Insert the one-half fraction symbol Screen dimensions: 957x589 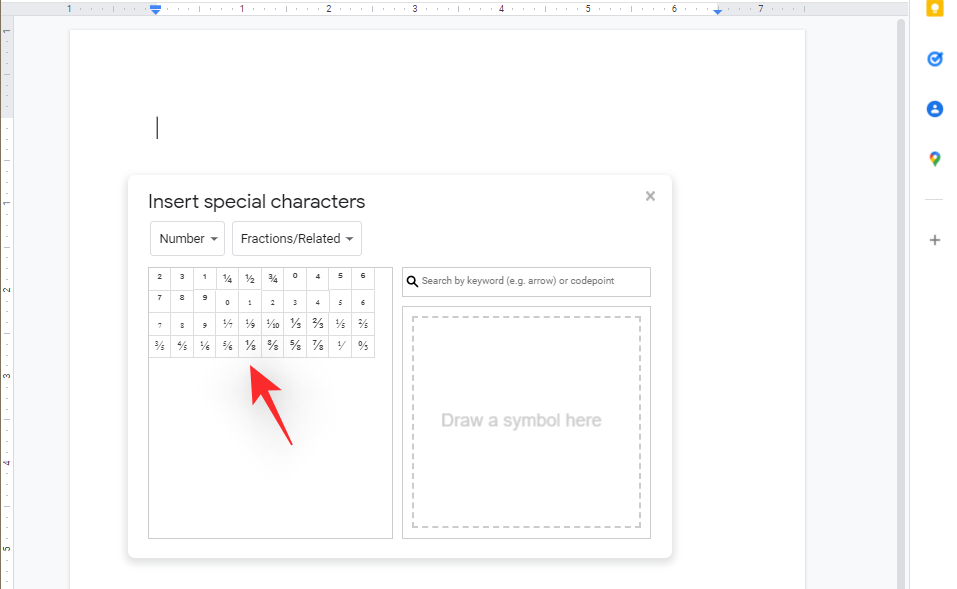(x=250, y=279)
